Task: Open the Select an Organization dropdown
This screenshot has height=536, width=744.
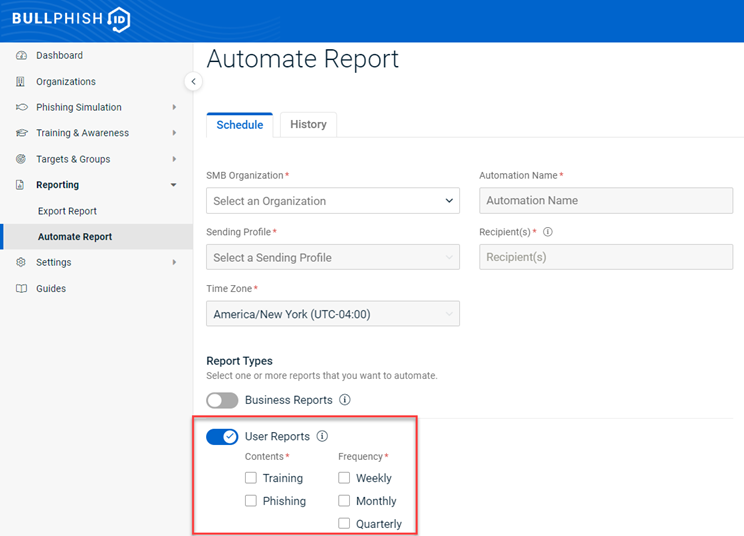Action: click(x=333, y=201)
